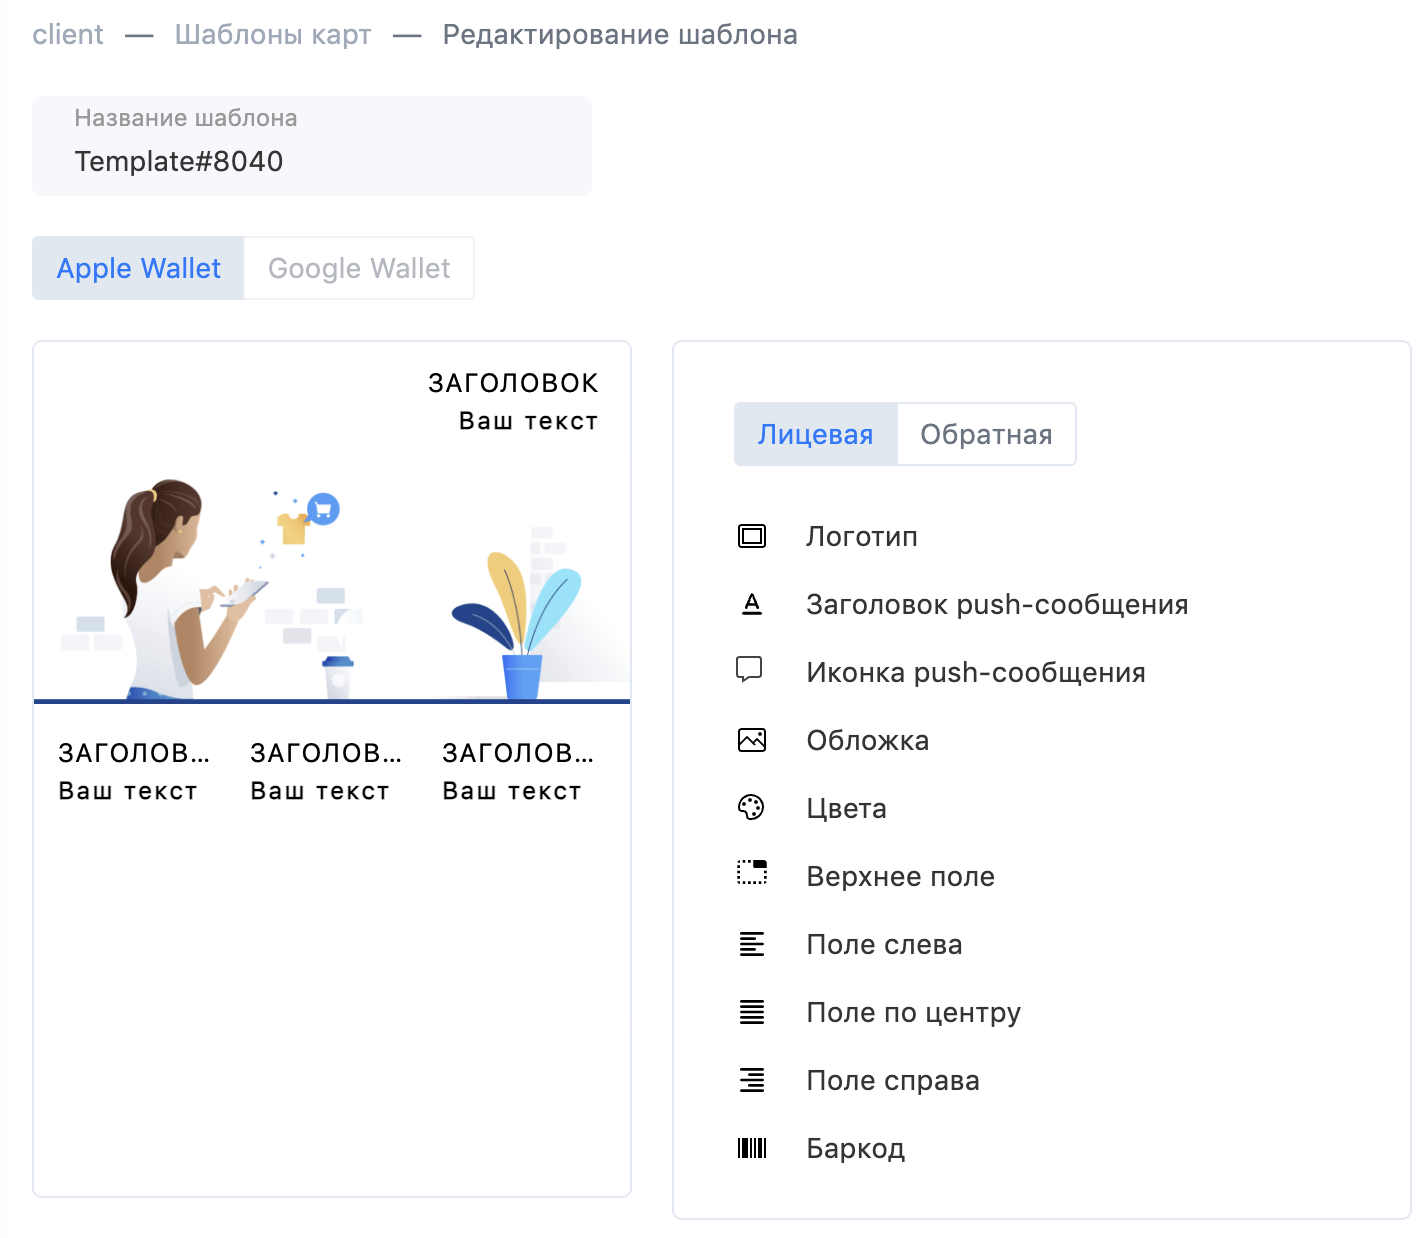The height and width of the screenshot is (1238, 1426).
Task: Click the Заголовок push-сообщения text icon
Action: (752, 604)
